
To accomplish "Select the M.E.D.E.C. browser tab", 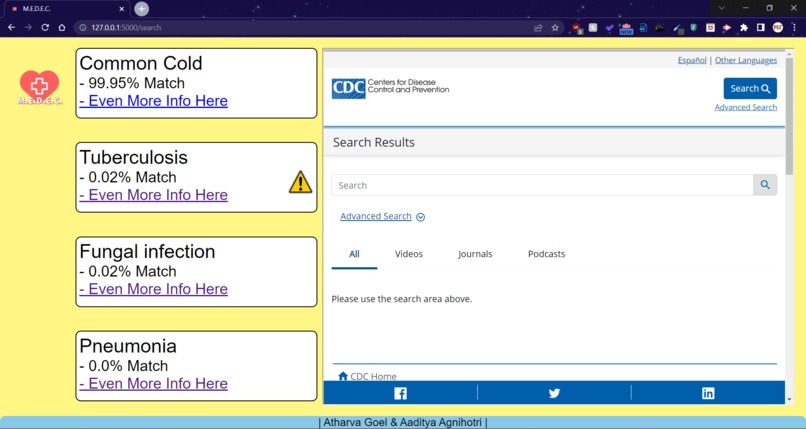I will (x=67, y=9).
